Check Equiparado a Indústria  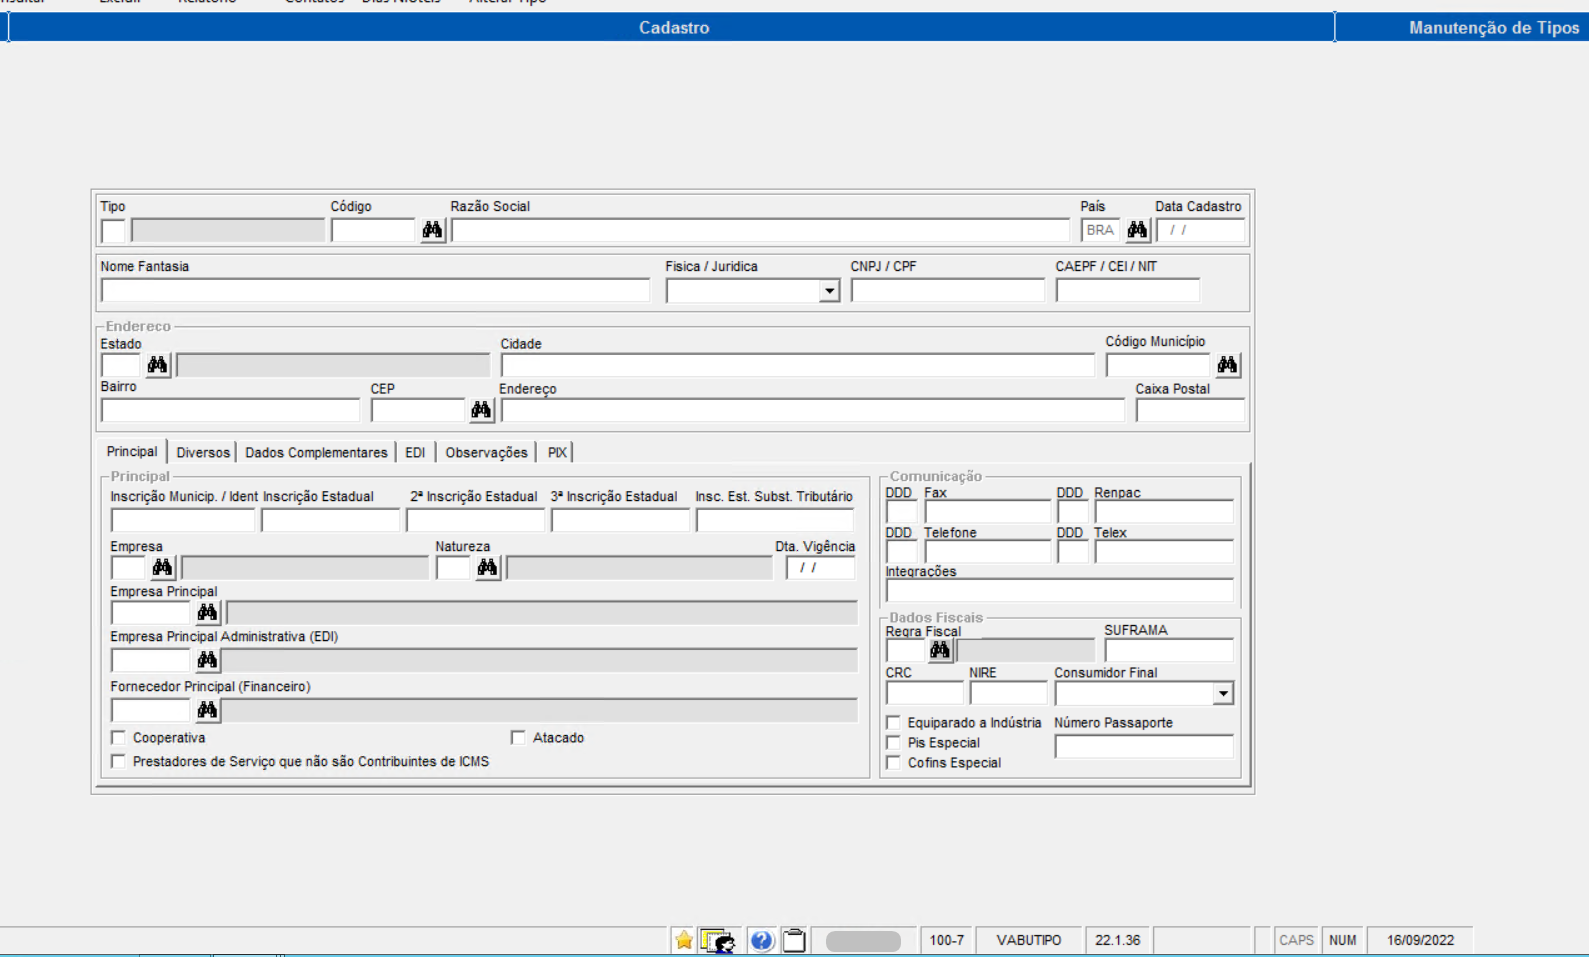pyautogui.click(x=894, y=722)
